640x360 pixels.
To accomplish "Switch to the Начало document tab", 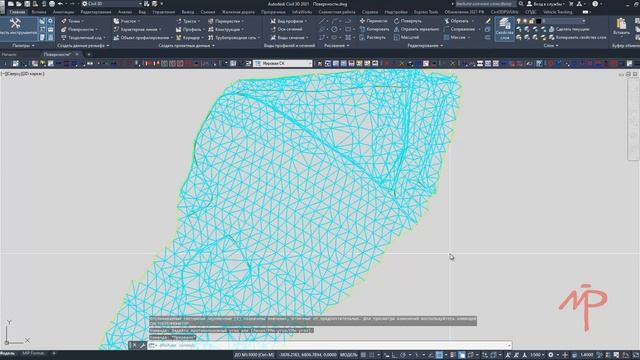I will point(9,54).
